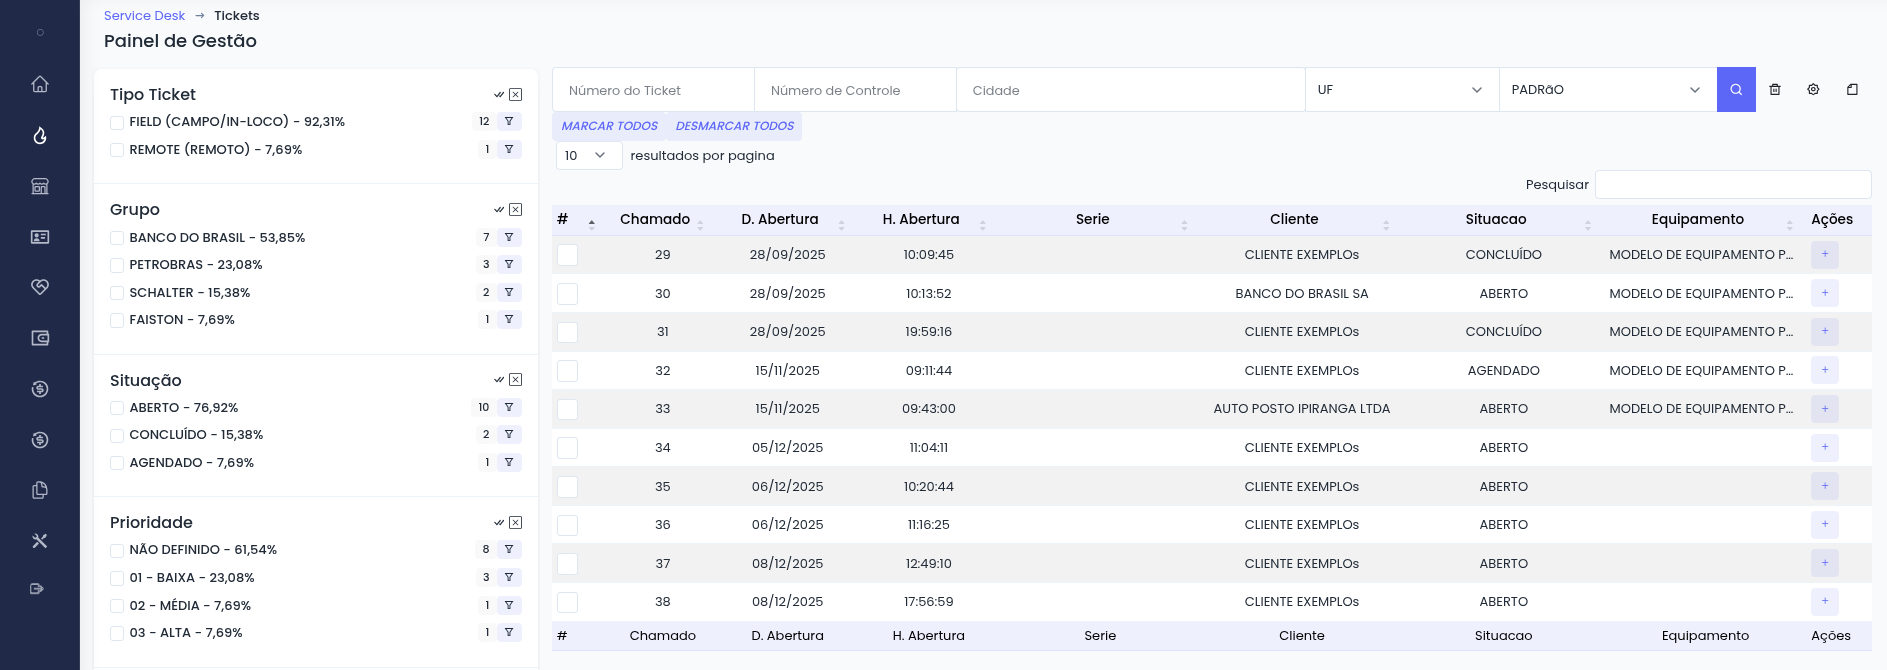Clear all Situação selections with X icon
This screenshot has width=1887, height=670.
pos(516,380)
